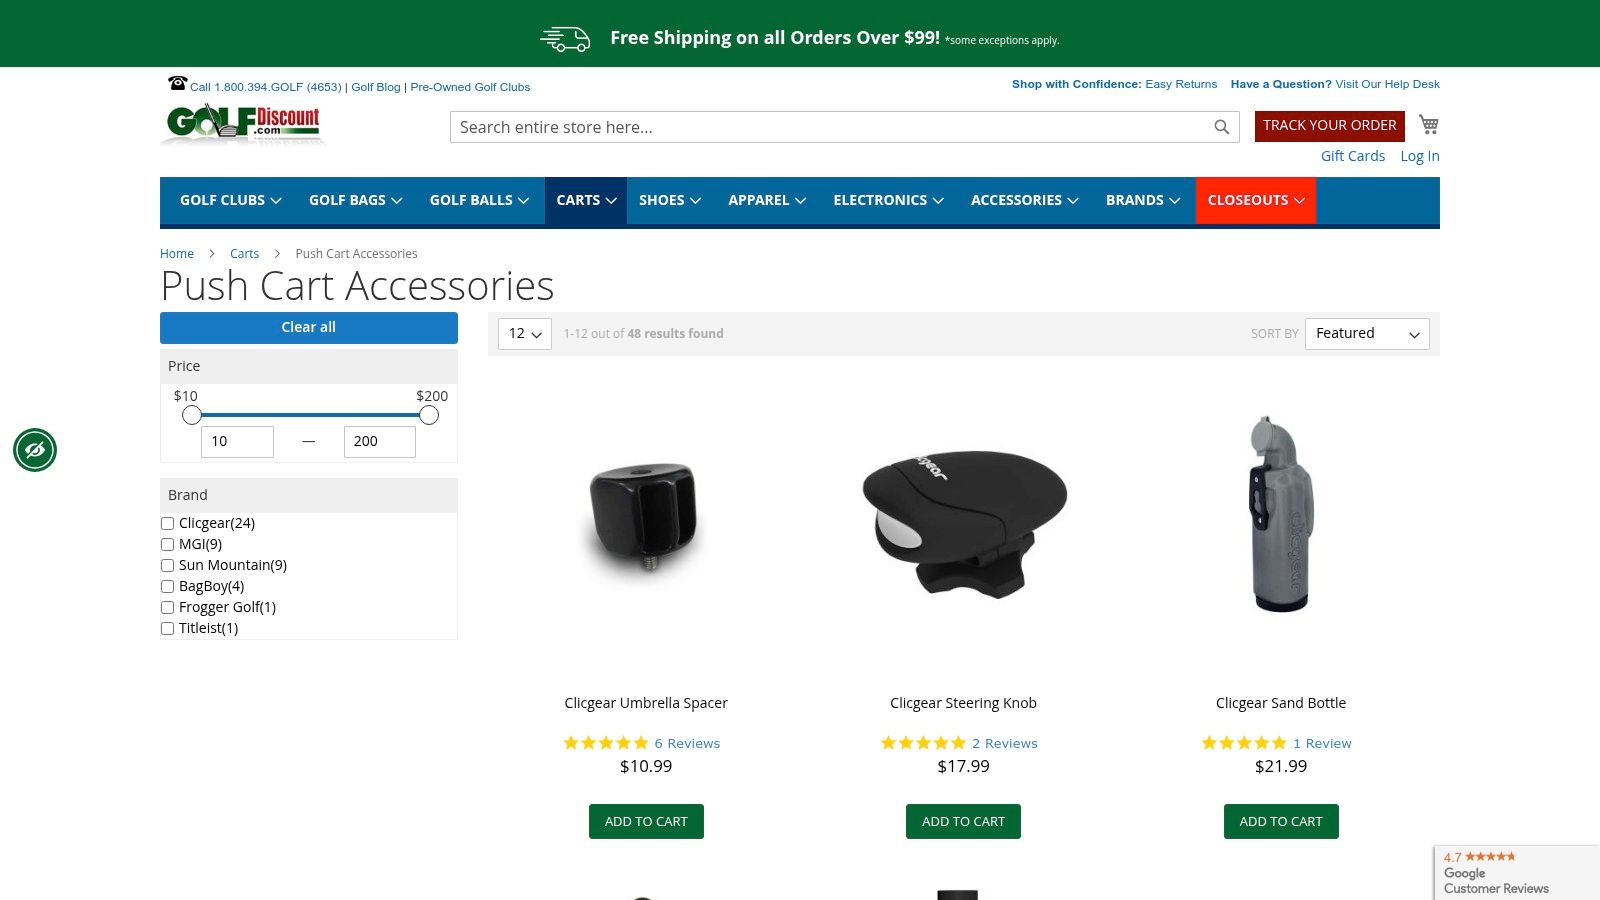Open the 12 results-per-page dropdown

pos(524,334)
